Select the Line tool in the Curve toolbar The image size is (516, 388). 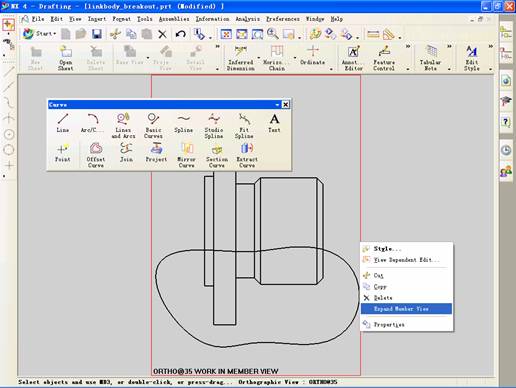(63, 123)
